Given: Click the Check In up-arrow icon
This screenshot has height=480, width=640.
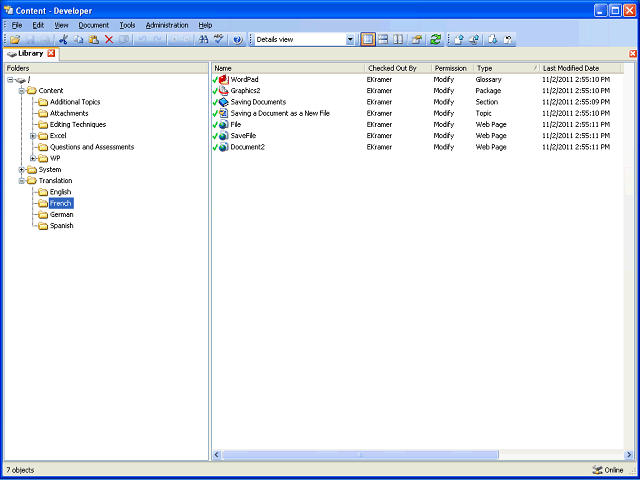Looking at the screenshot, I should (459, 40).
